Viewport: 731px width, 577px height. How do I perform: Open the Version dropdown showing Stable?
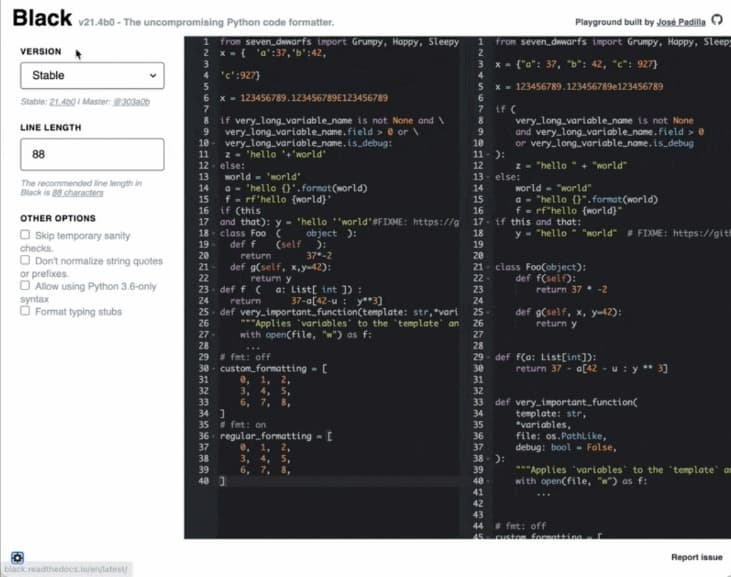pos(92,76)
